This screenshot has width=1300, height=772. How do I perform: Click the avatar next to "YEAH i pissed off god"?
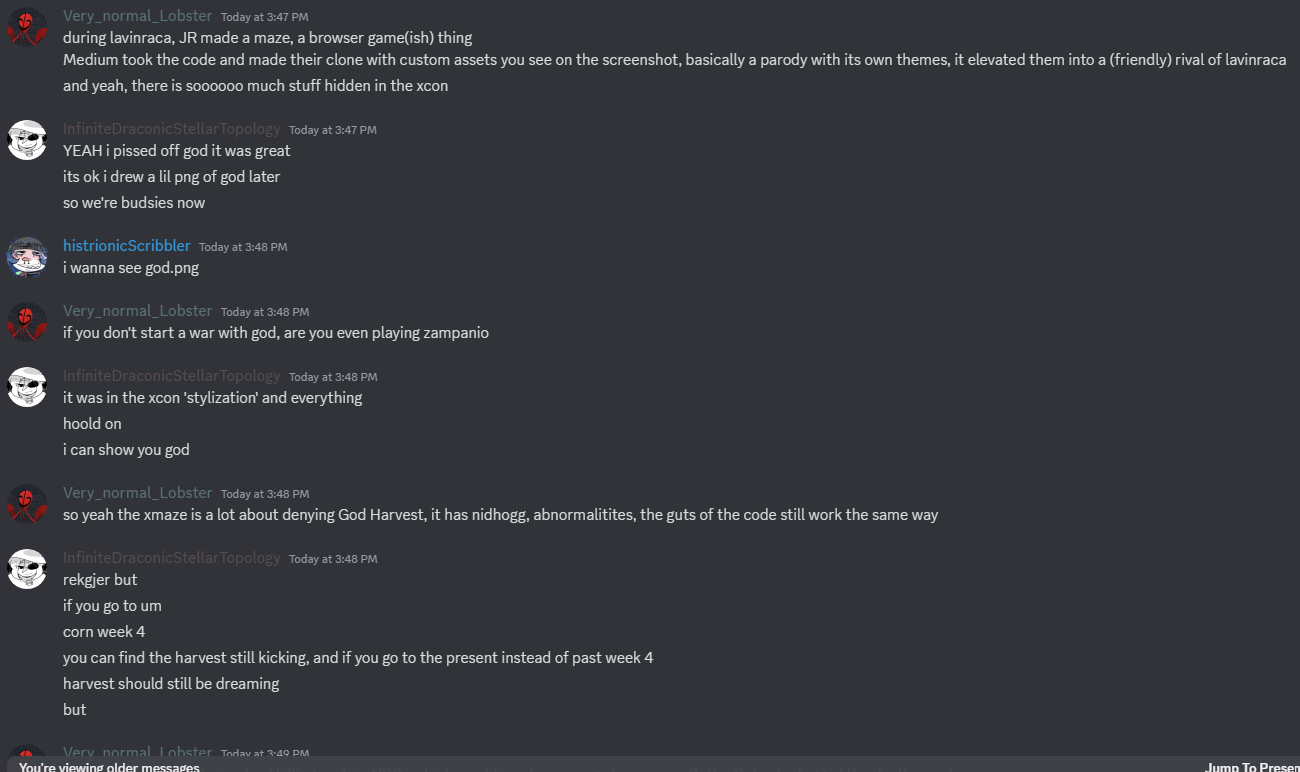pyautogui.click(x=27, y=140)
